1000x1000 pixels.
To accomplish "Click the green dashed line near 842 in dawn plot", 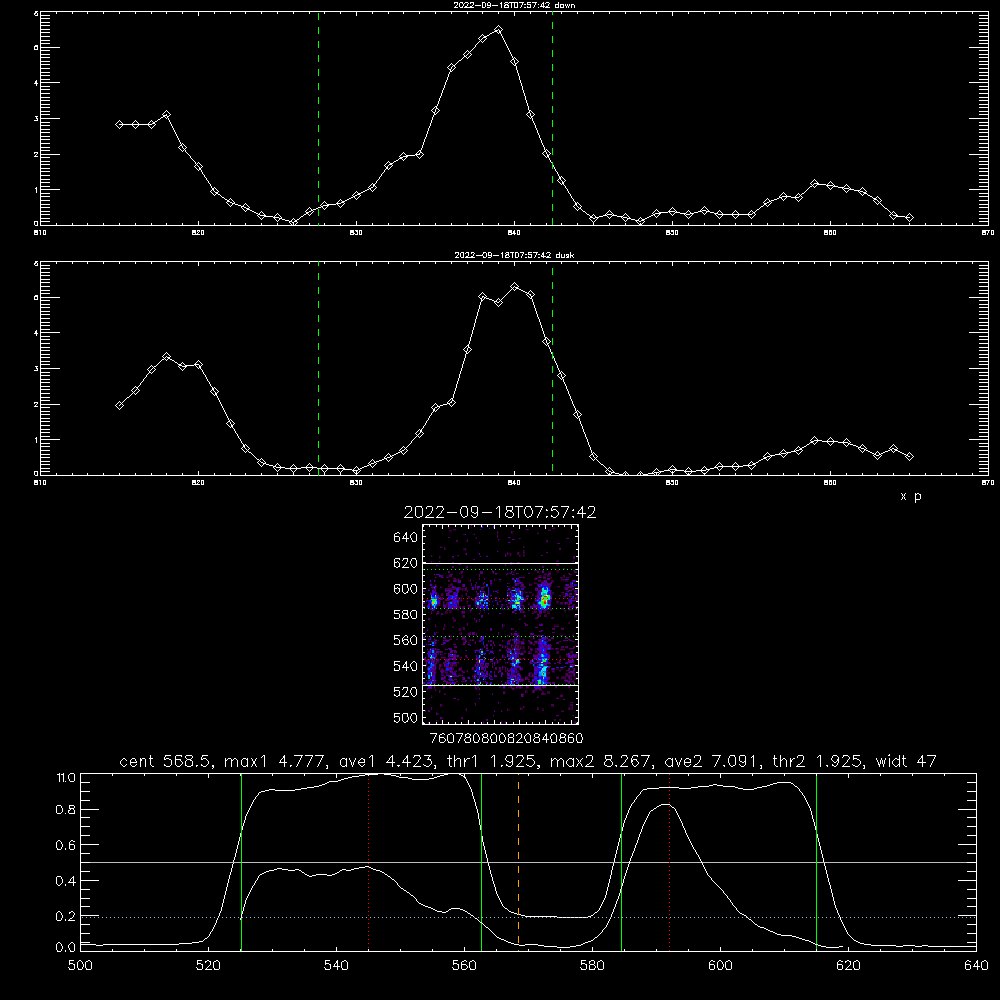I will [x=552, y=118].
